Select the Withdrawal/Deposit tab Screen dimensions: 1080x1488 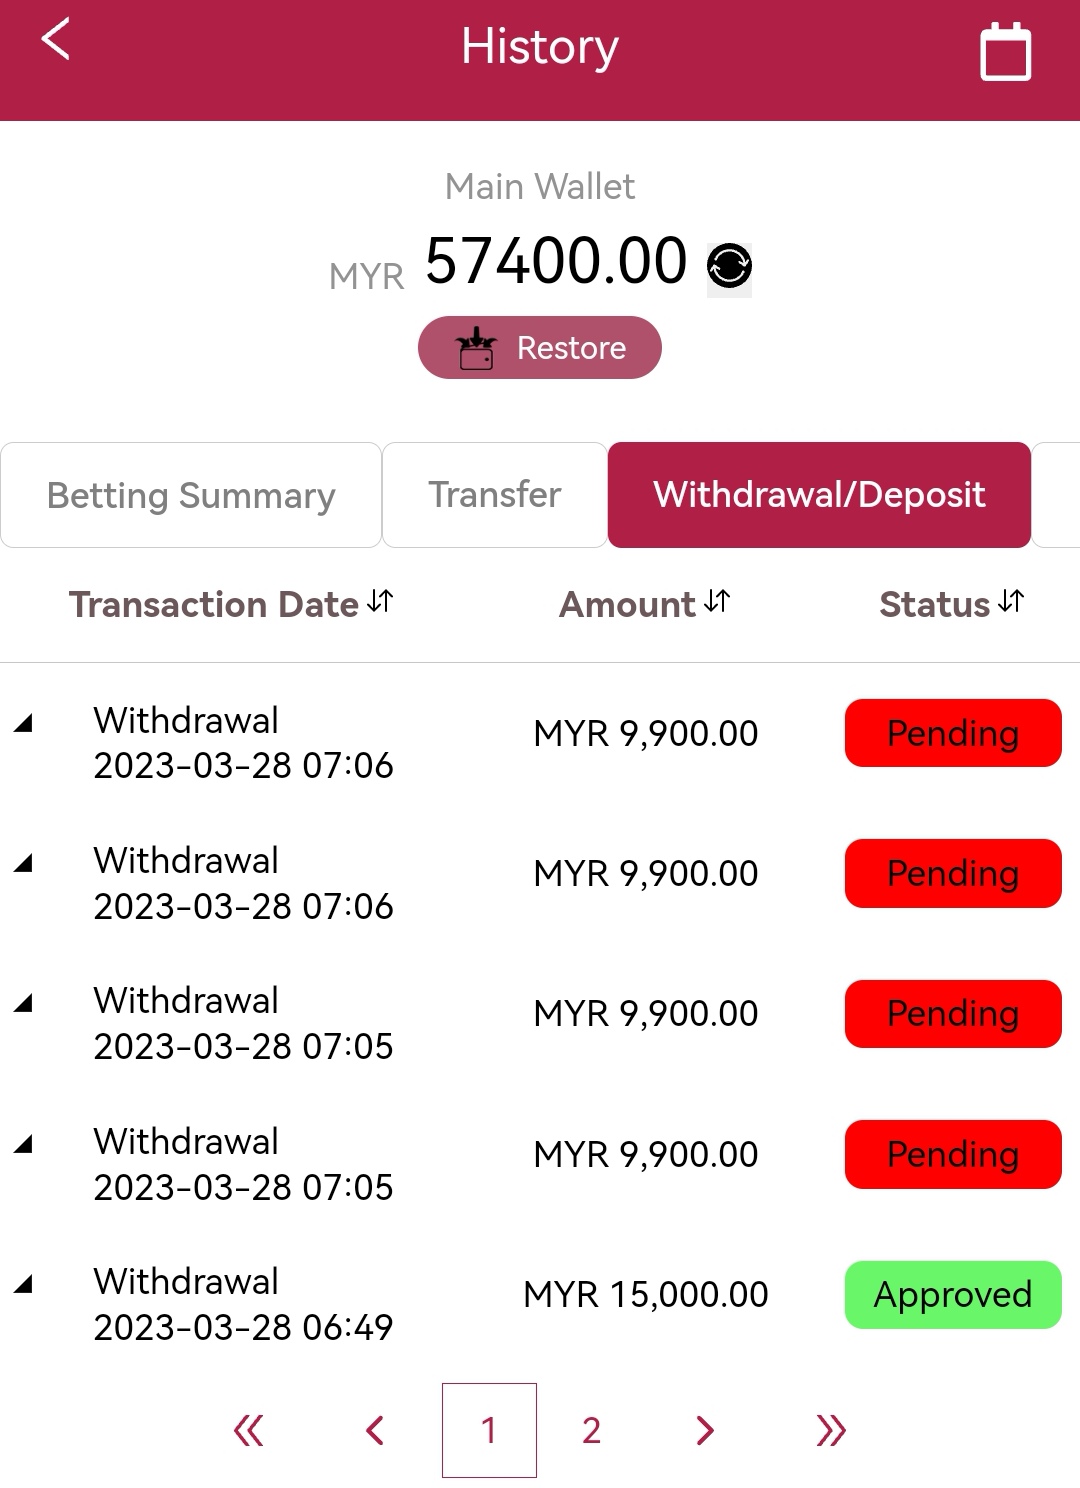pyautogui.click(x=819, y=495)
